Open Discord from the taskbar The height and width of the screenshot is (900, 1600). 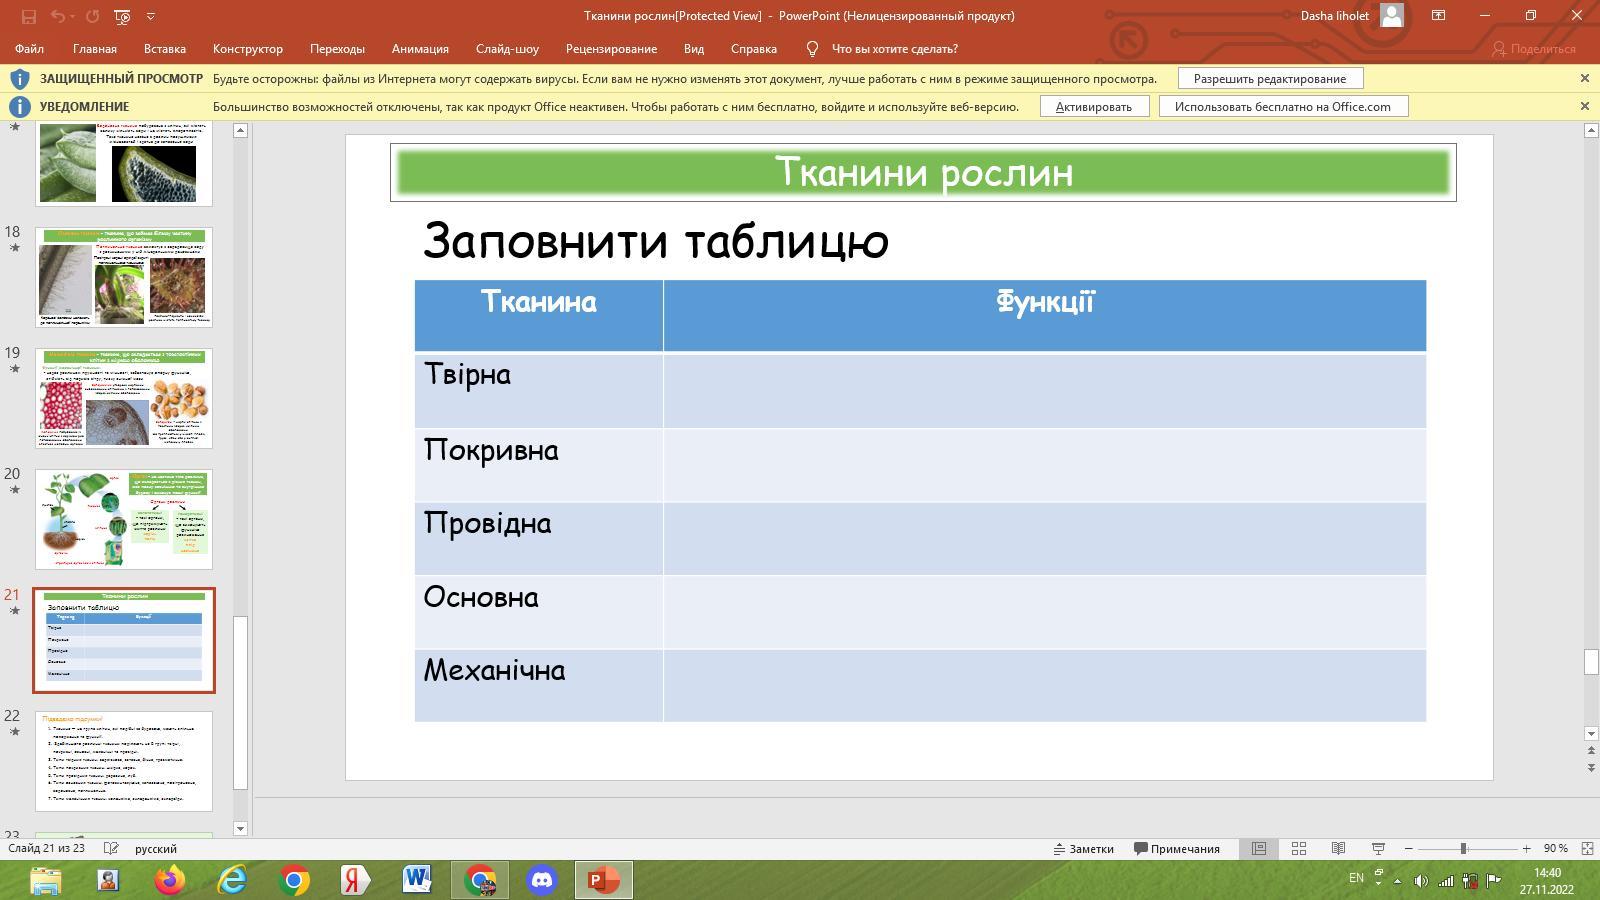(542, 880)
